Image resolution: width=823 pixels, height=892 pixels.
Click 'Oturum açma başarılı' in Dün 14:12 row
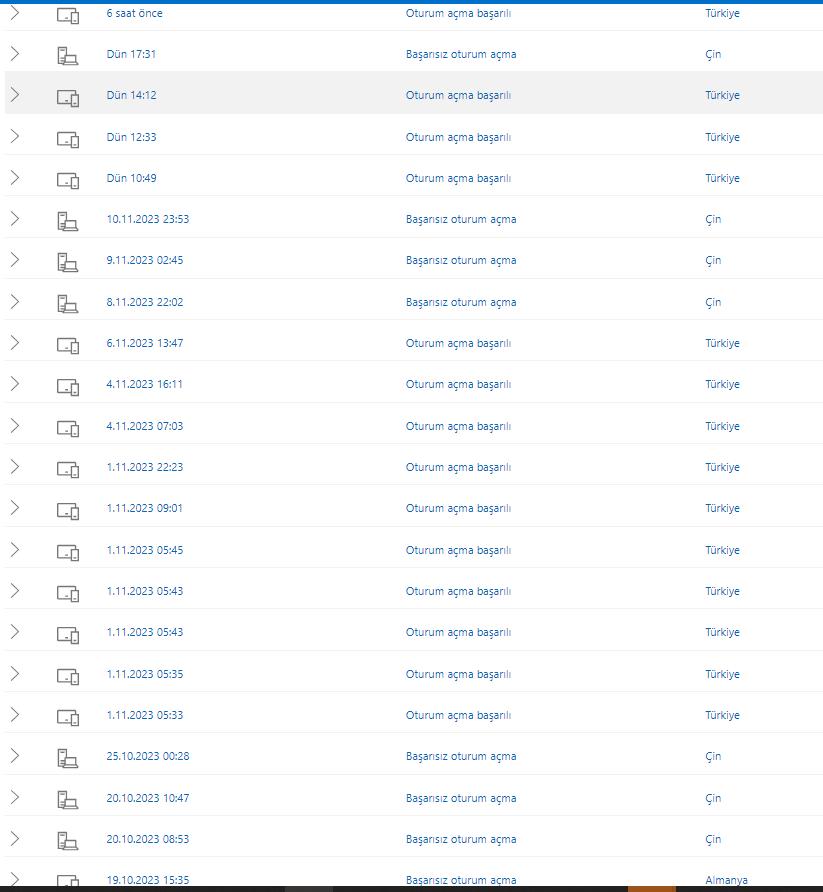point(458,96)
